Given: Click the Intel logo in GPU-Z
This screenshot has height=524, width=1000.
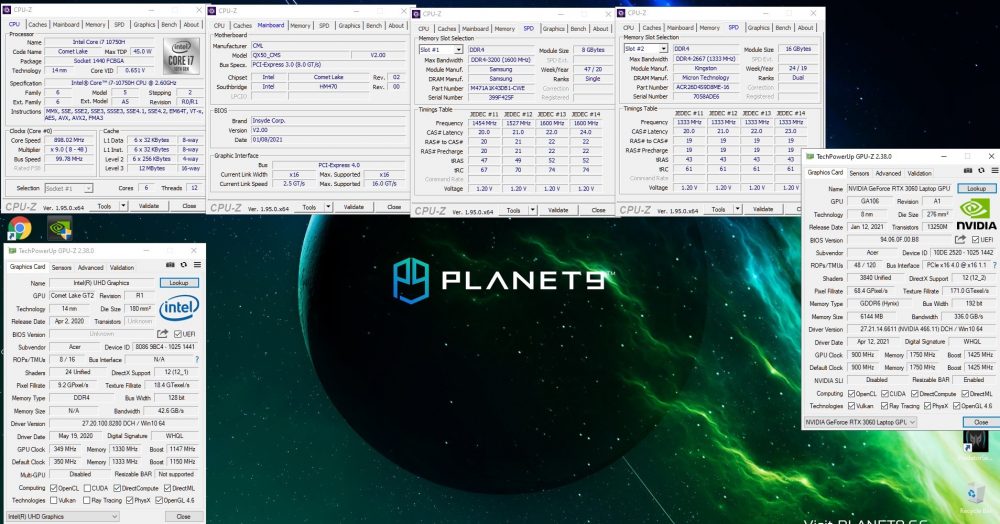Looking at the screenshot, I should pos(179,308).
